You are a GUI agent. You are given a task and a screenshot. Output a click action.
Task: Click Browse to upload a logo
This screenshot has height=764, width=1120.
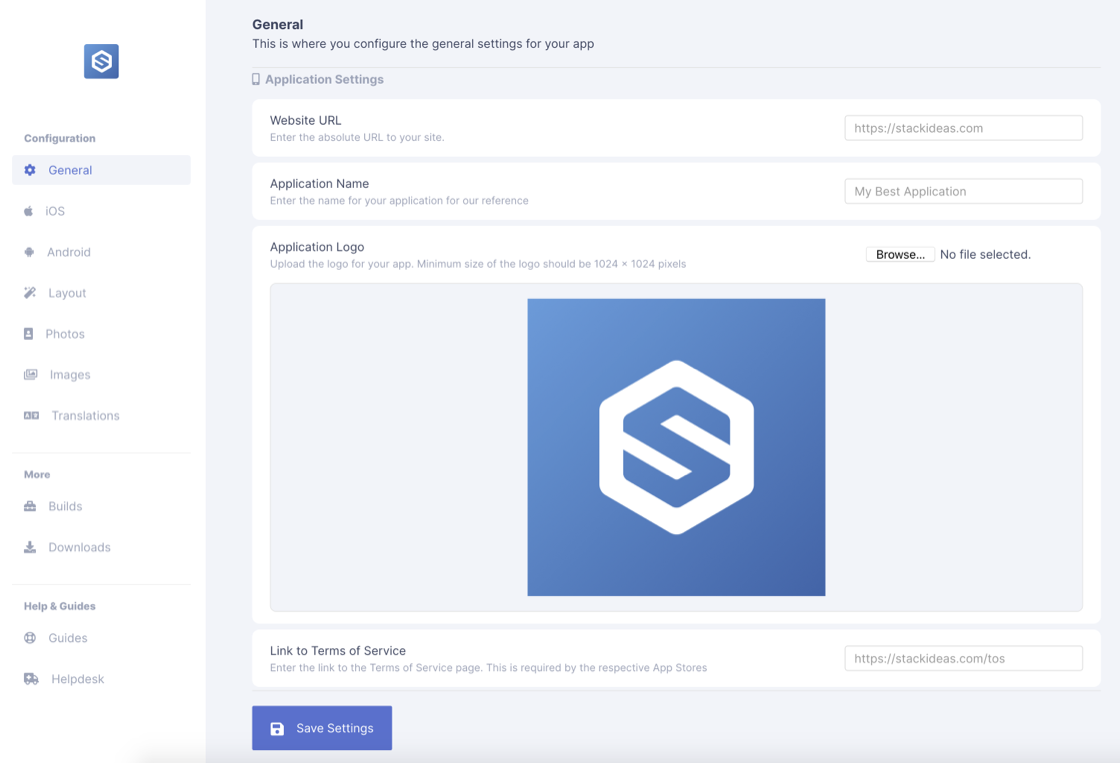(x=900, y=254)
